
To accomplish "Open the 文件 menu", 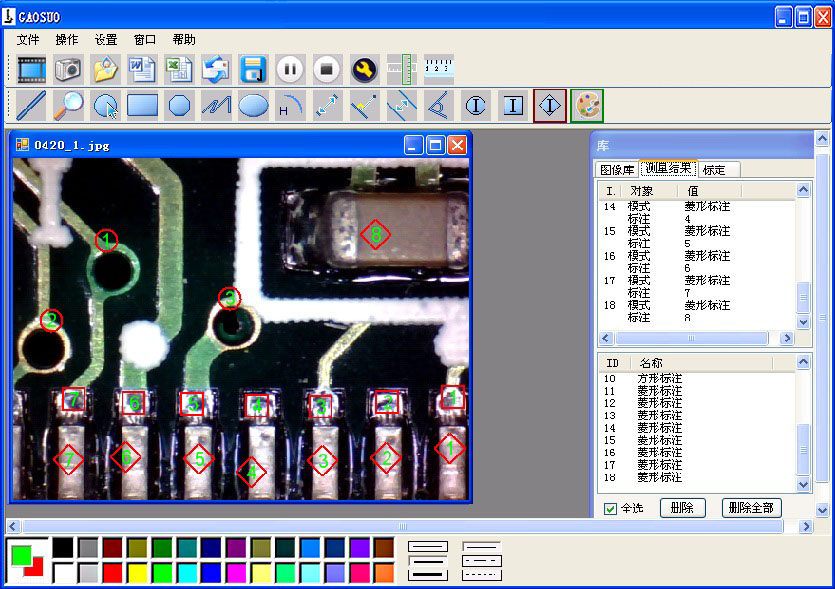I will pos(28,39).
